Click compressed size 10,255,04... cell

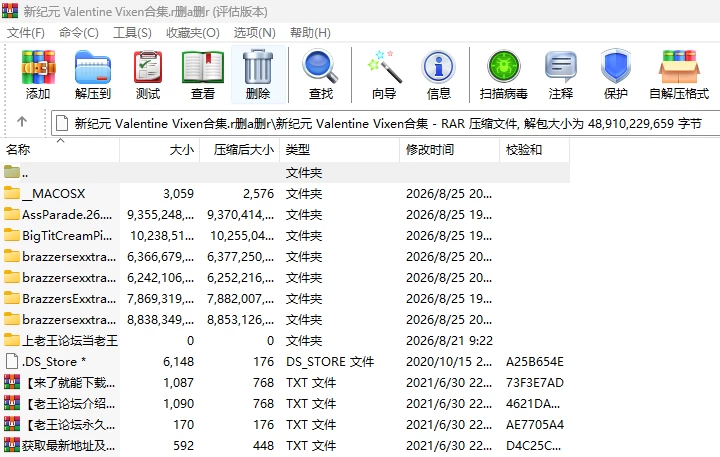coord(242,236)
